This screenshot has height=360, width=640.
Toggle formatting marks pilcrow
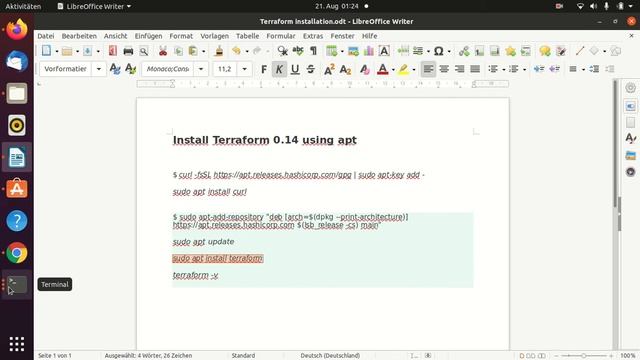pyautogui.click(x=313, y=51)
